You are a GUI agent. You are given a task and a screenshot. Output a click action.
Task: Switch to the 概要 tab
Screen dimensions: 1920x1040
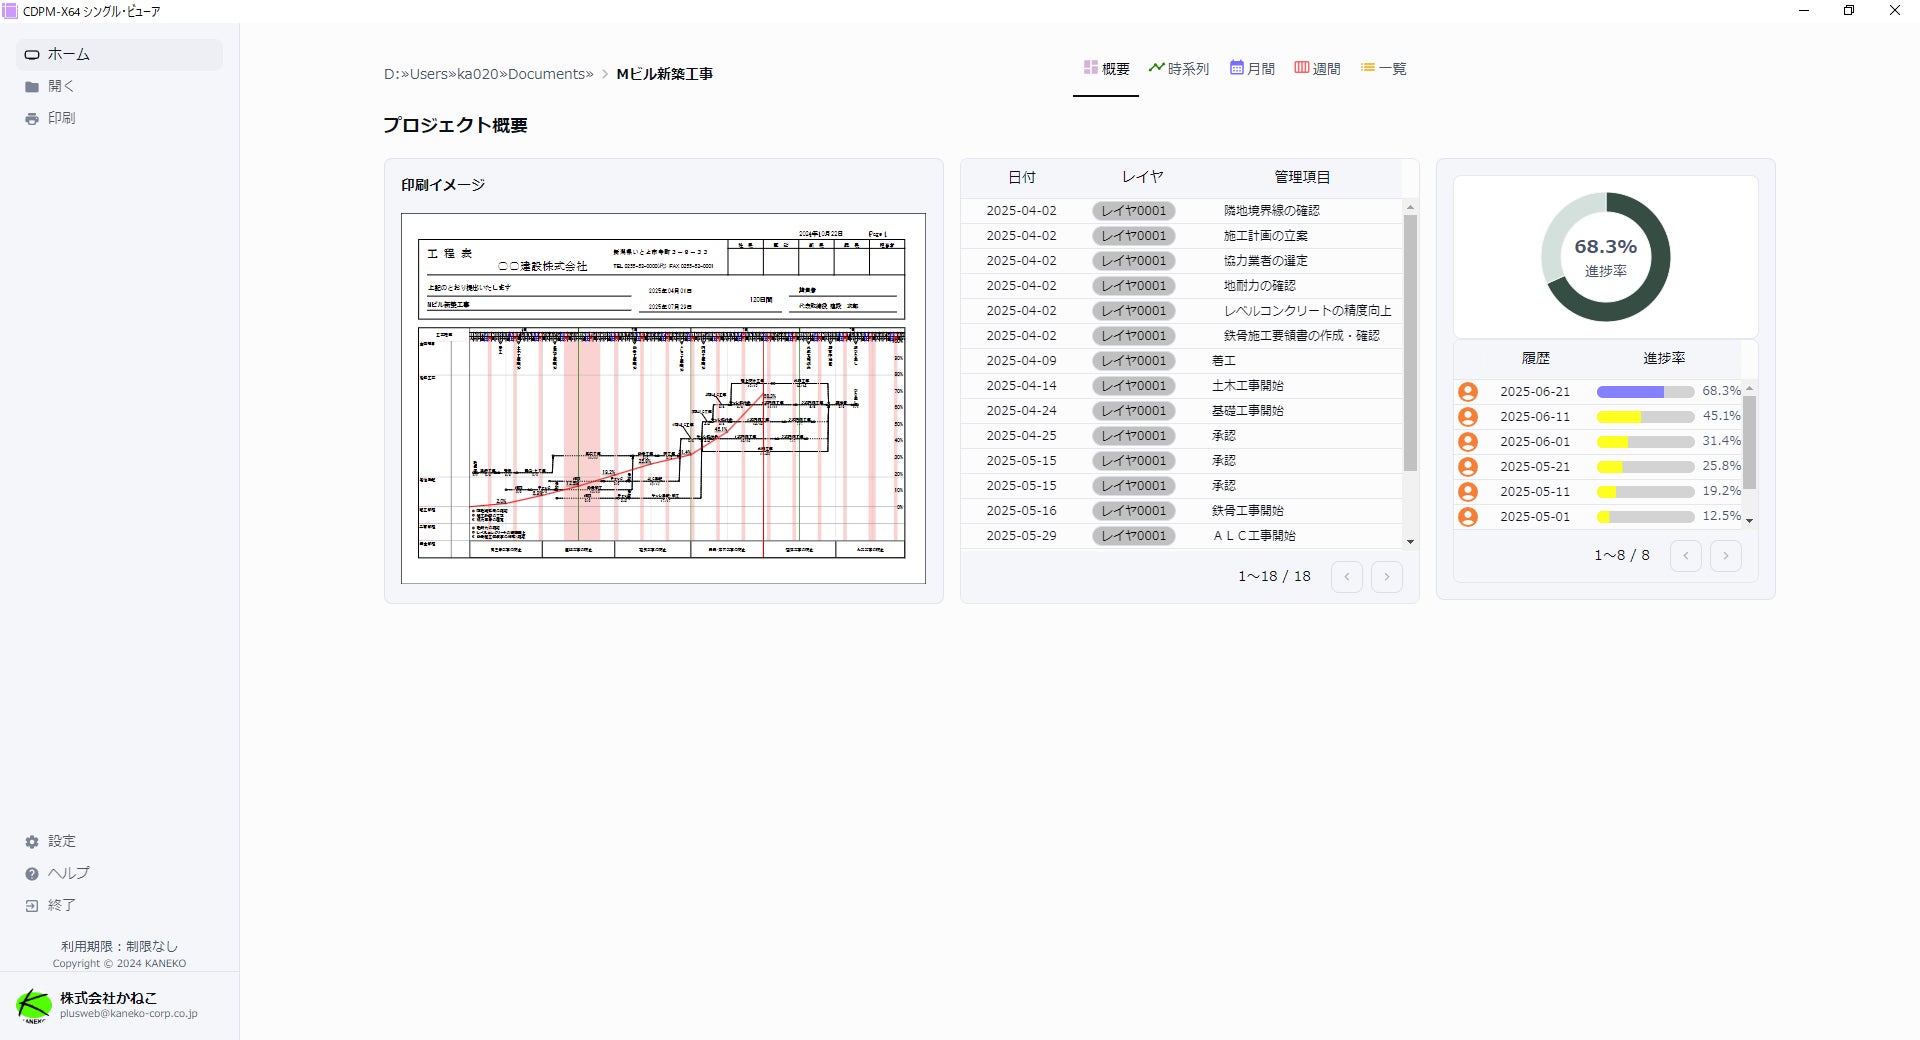pos(1106,69)
